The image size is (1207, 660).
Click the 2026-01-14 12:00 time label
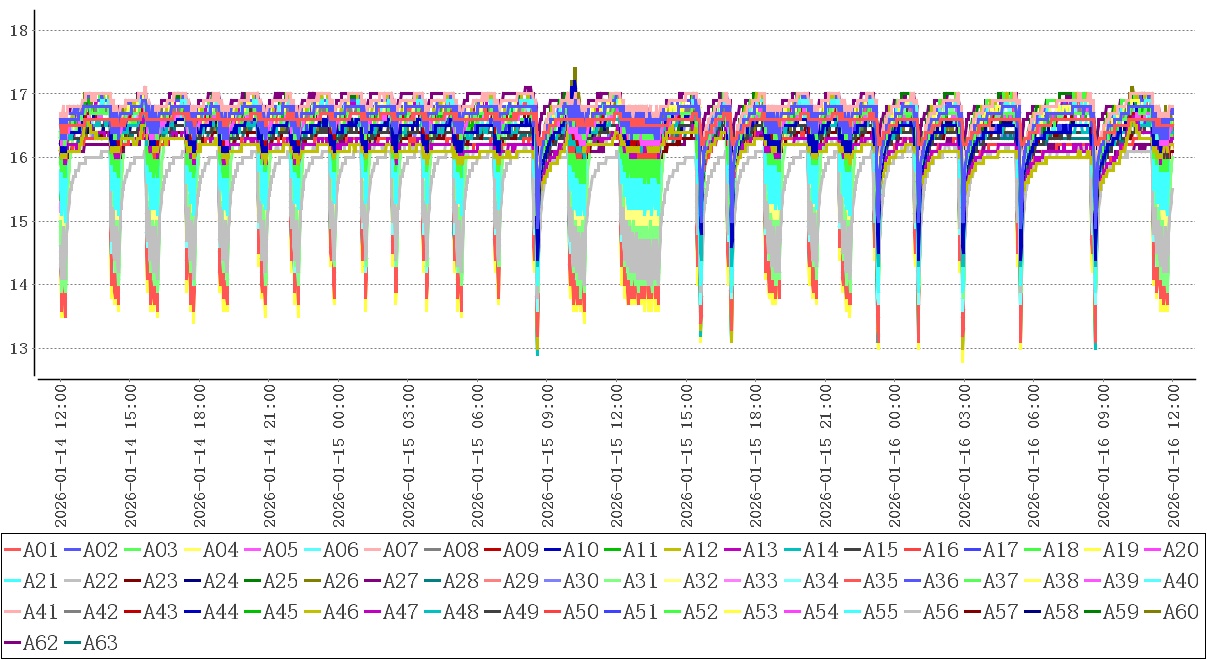[60, 455]
